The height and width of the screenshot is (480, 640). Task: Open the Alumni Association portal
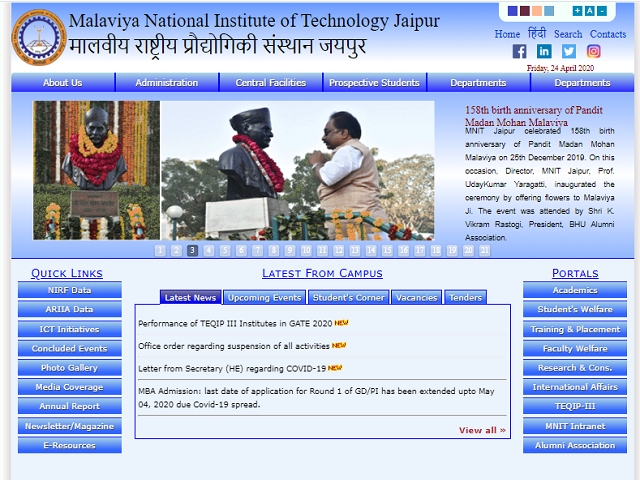pos(575,445)
